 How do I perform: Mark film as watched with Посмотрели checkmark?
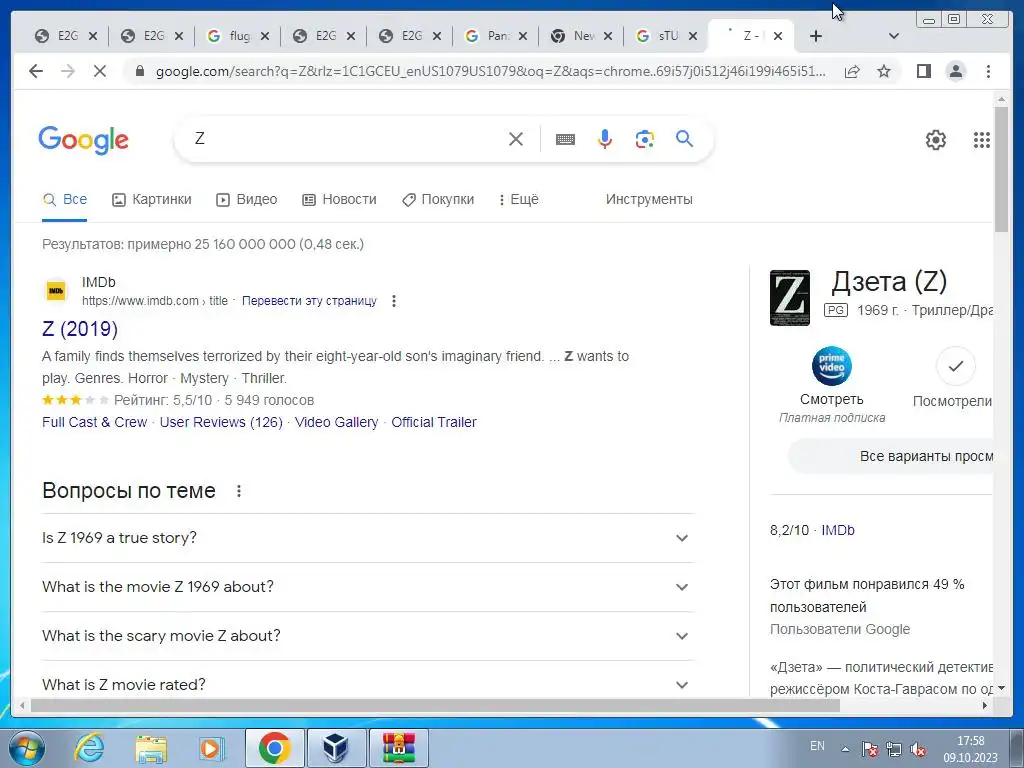955,366
